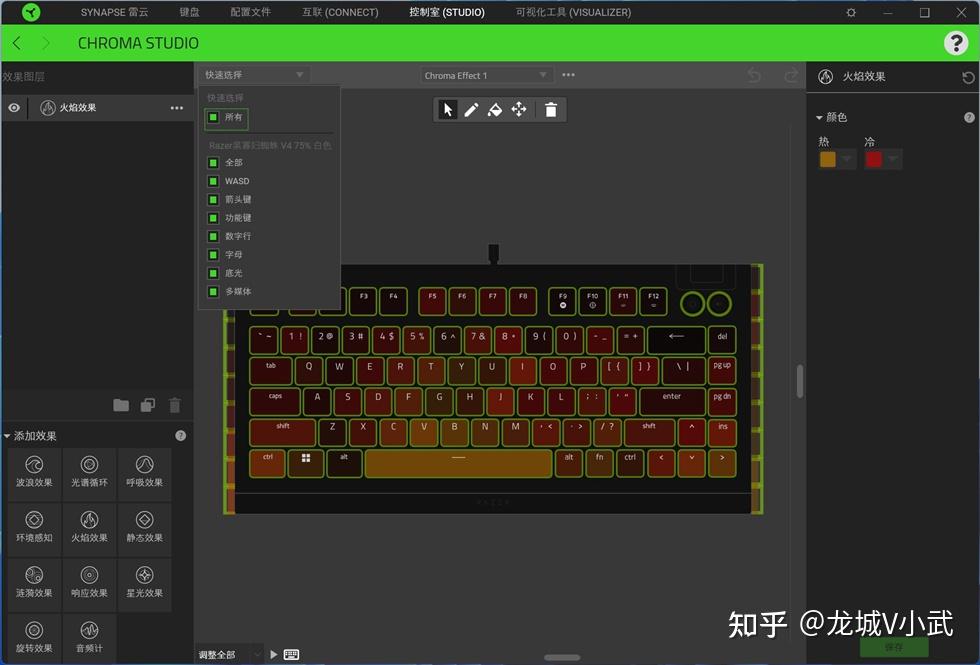The height and width of the screenshot is (665, 980).
Task: Duplicate the selected effect layer
Action: click(x=148, y=405)
